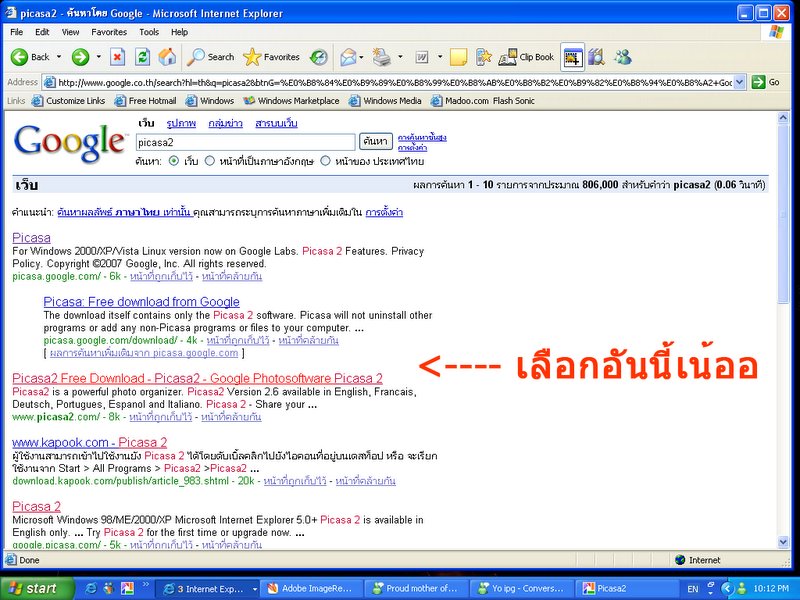The height and width of the screenshot is (600, 800).
Task: Open the Home page icon
Action: point(167,57)
